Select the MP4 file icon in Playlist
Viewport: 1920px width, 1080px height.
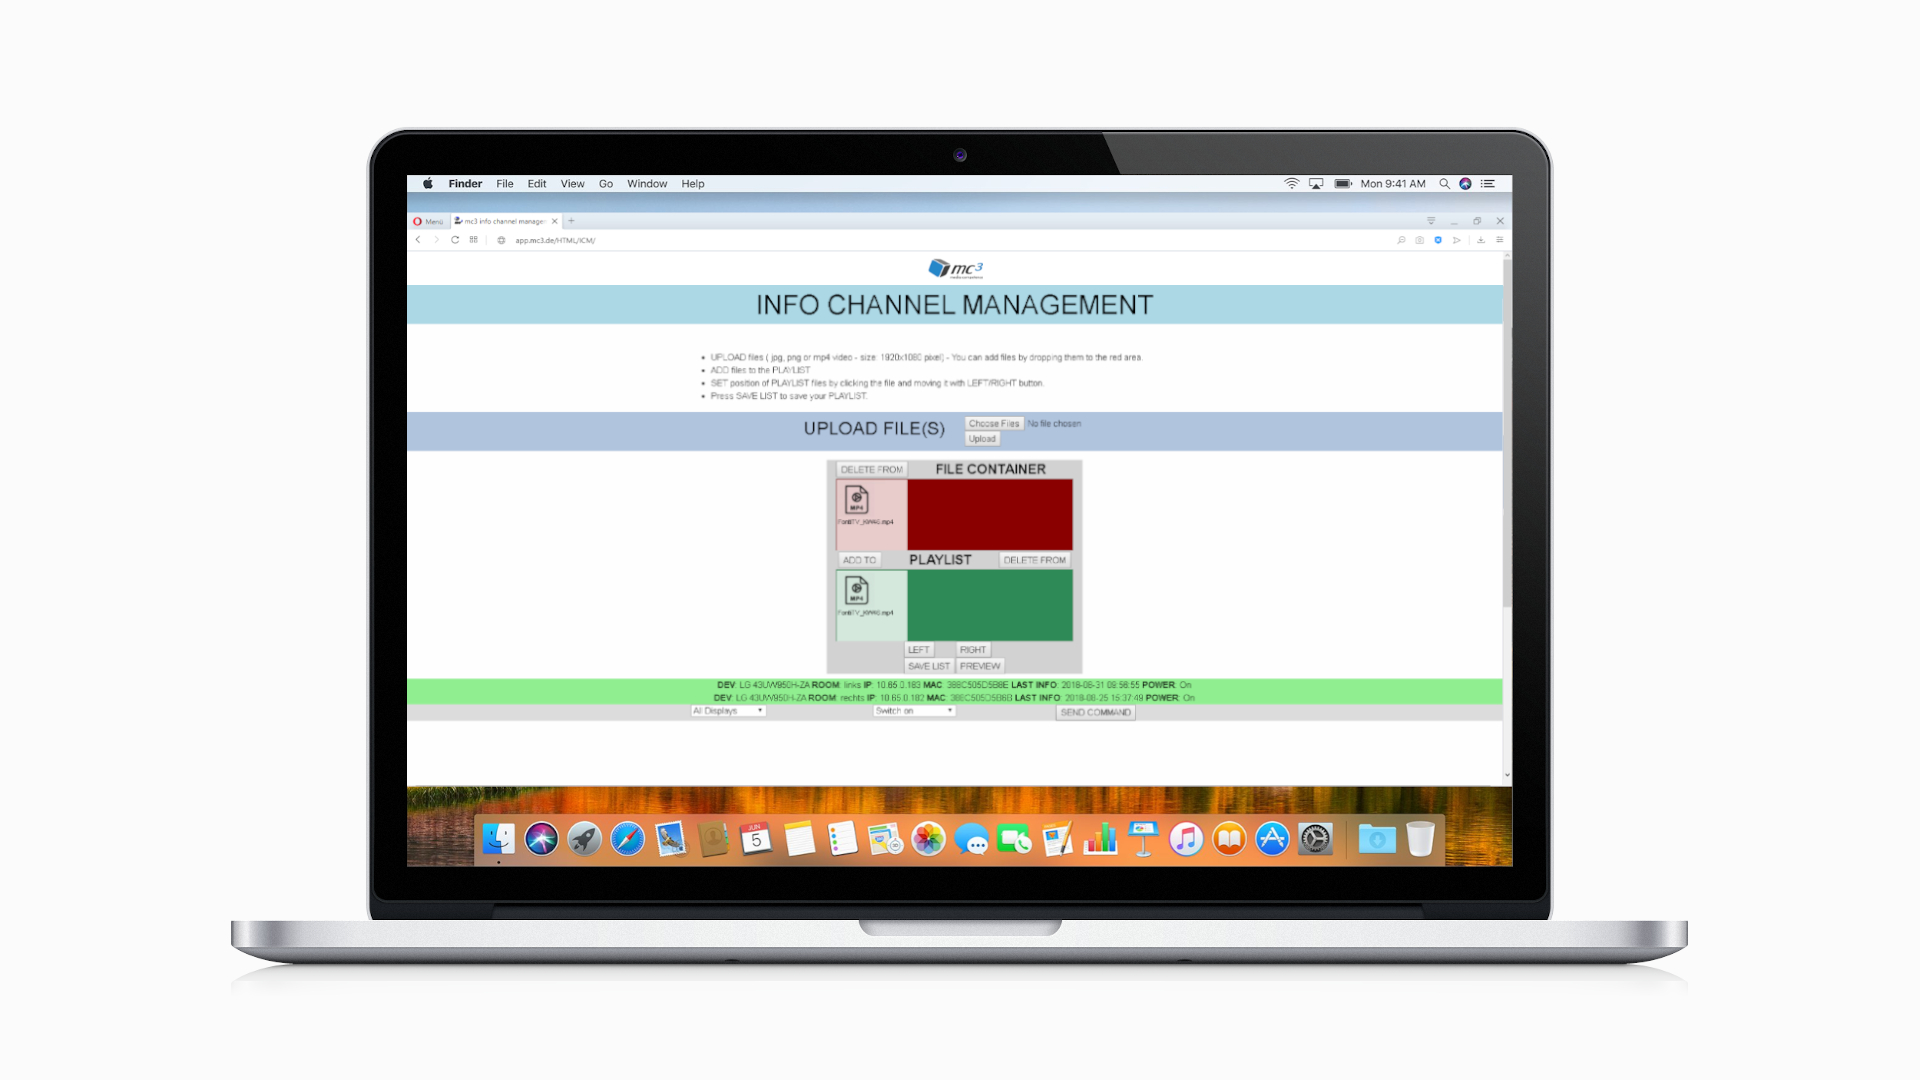857,590
